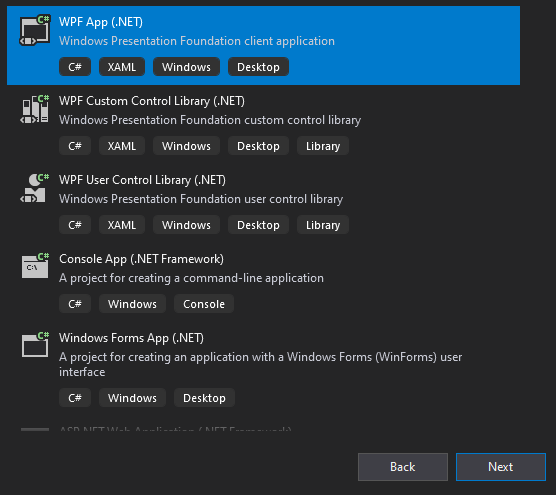Go to the next step with Next
556x495 pixels.
click(x=501, y=467)
